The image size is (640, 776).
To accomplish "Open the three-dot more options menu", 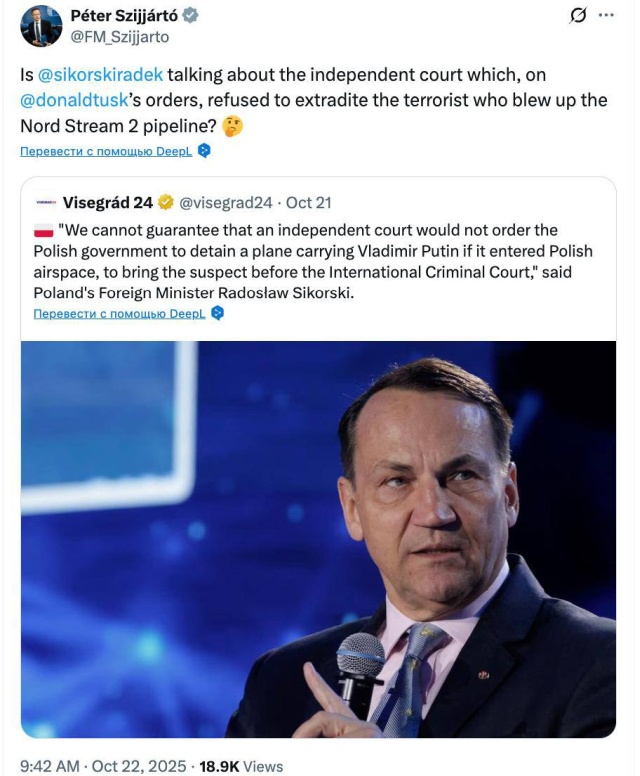I will (607, 15).
